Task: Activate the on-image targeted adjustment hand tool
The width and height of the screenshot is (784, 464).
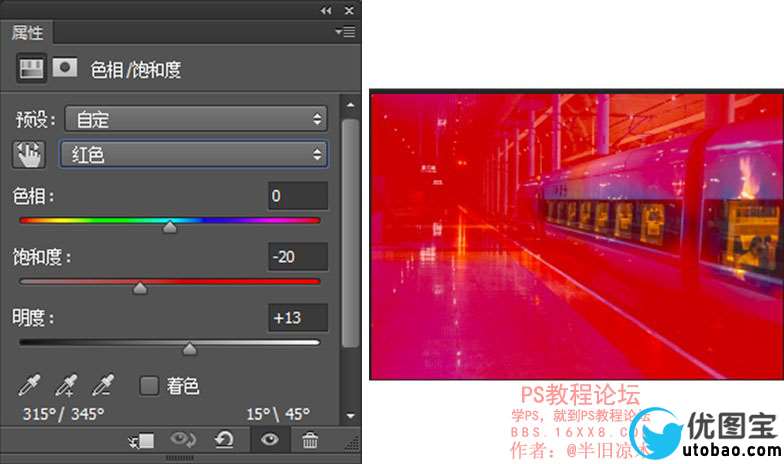Action: point(31,154)
